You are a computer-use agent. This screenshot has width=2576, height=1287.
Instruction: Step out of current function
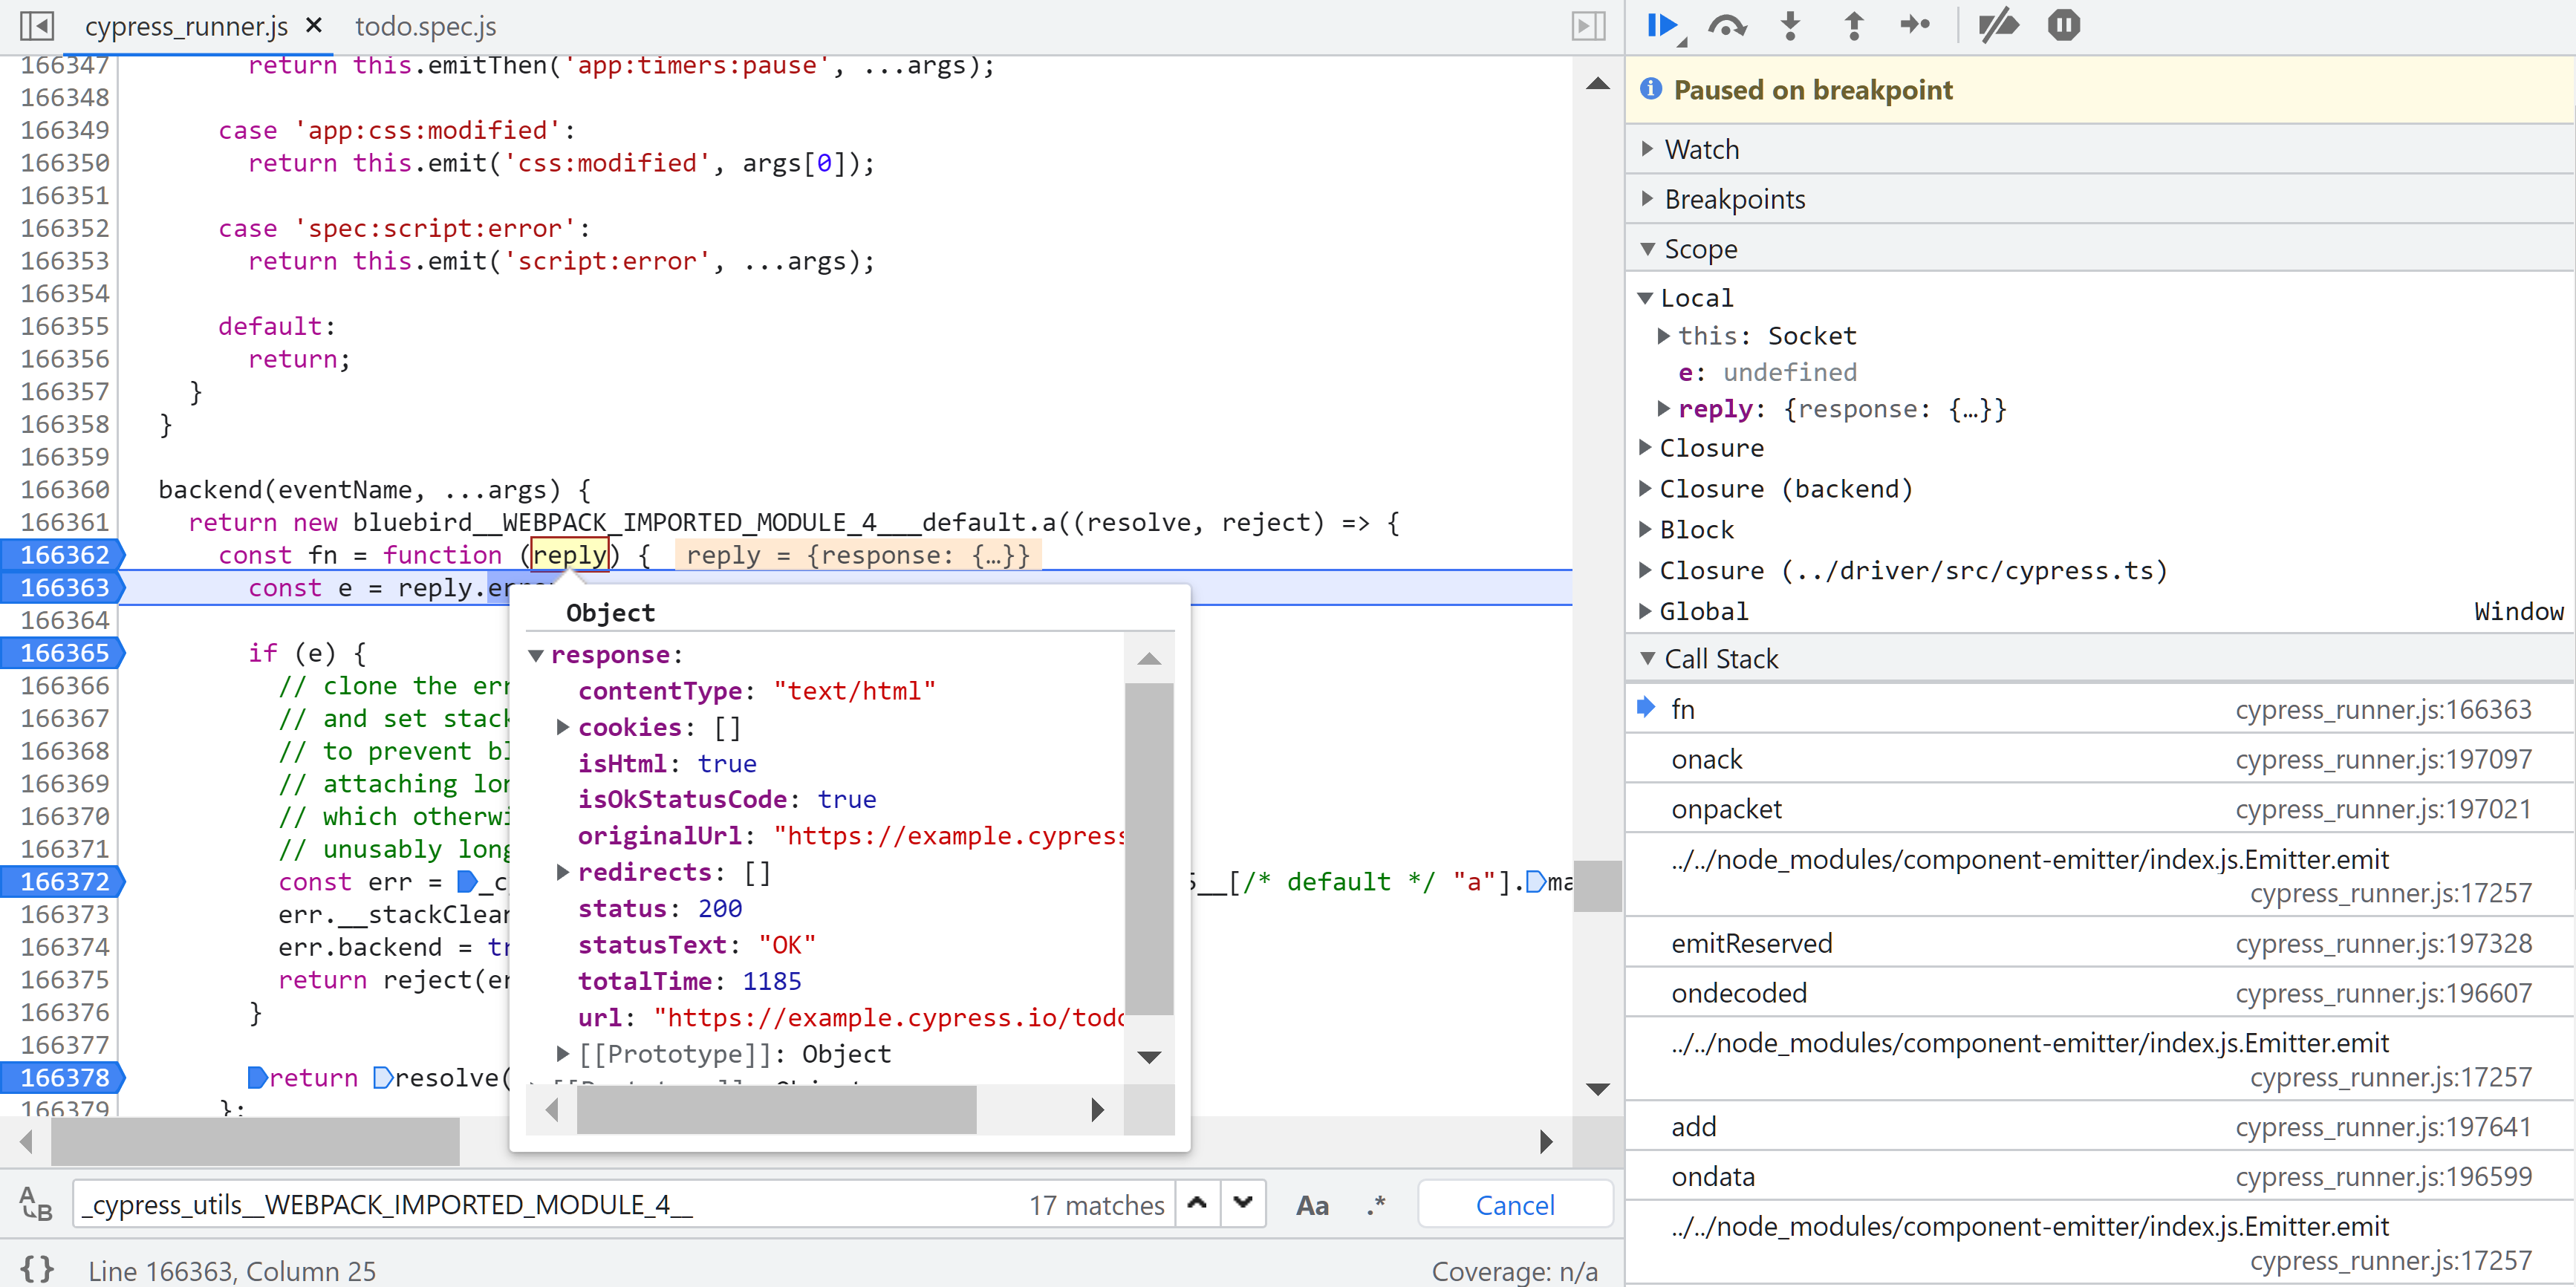[x=1853, y=25]
